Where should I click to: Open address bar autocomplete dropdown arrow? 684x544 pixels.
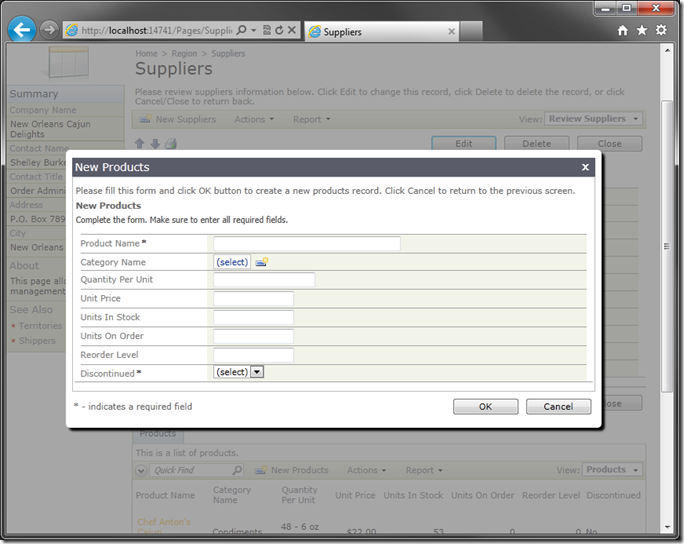point(253,30)
